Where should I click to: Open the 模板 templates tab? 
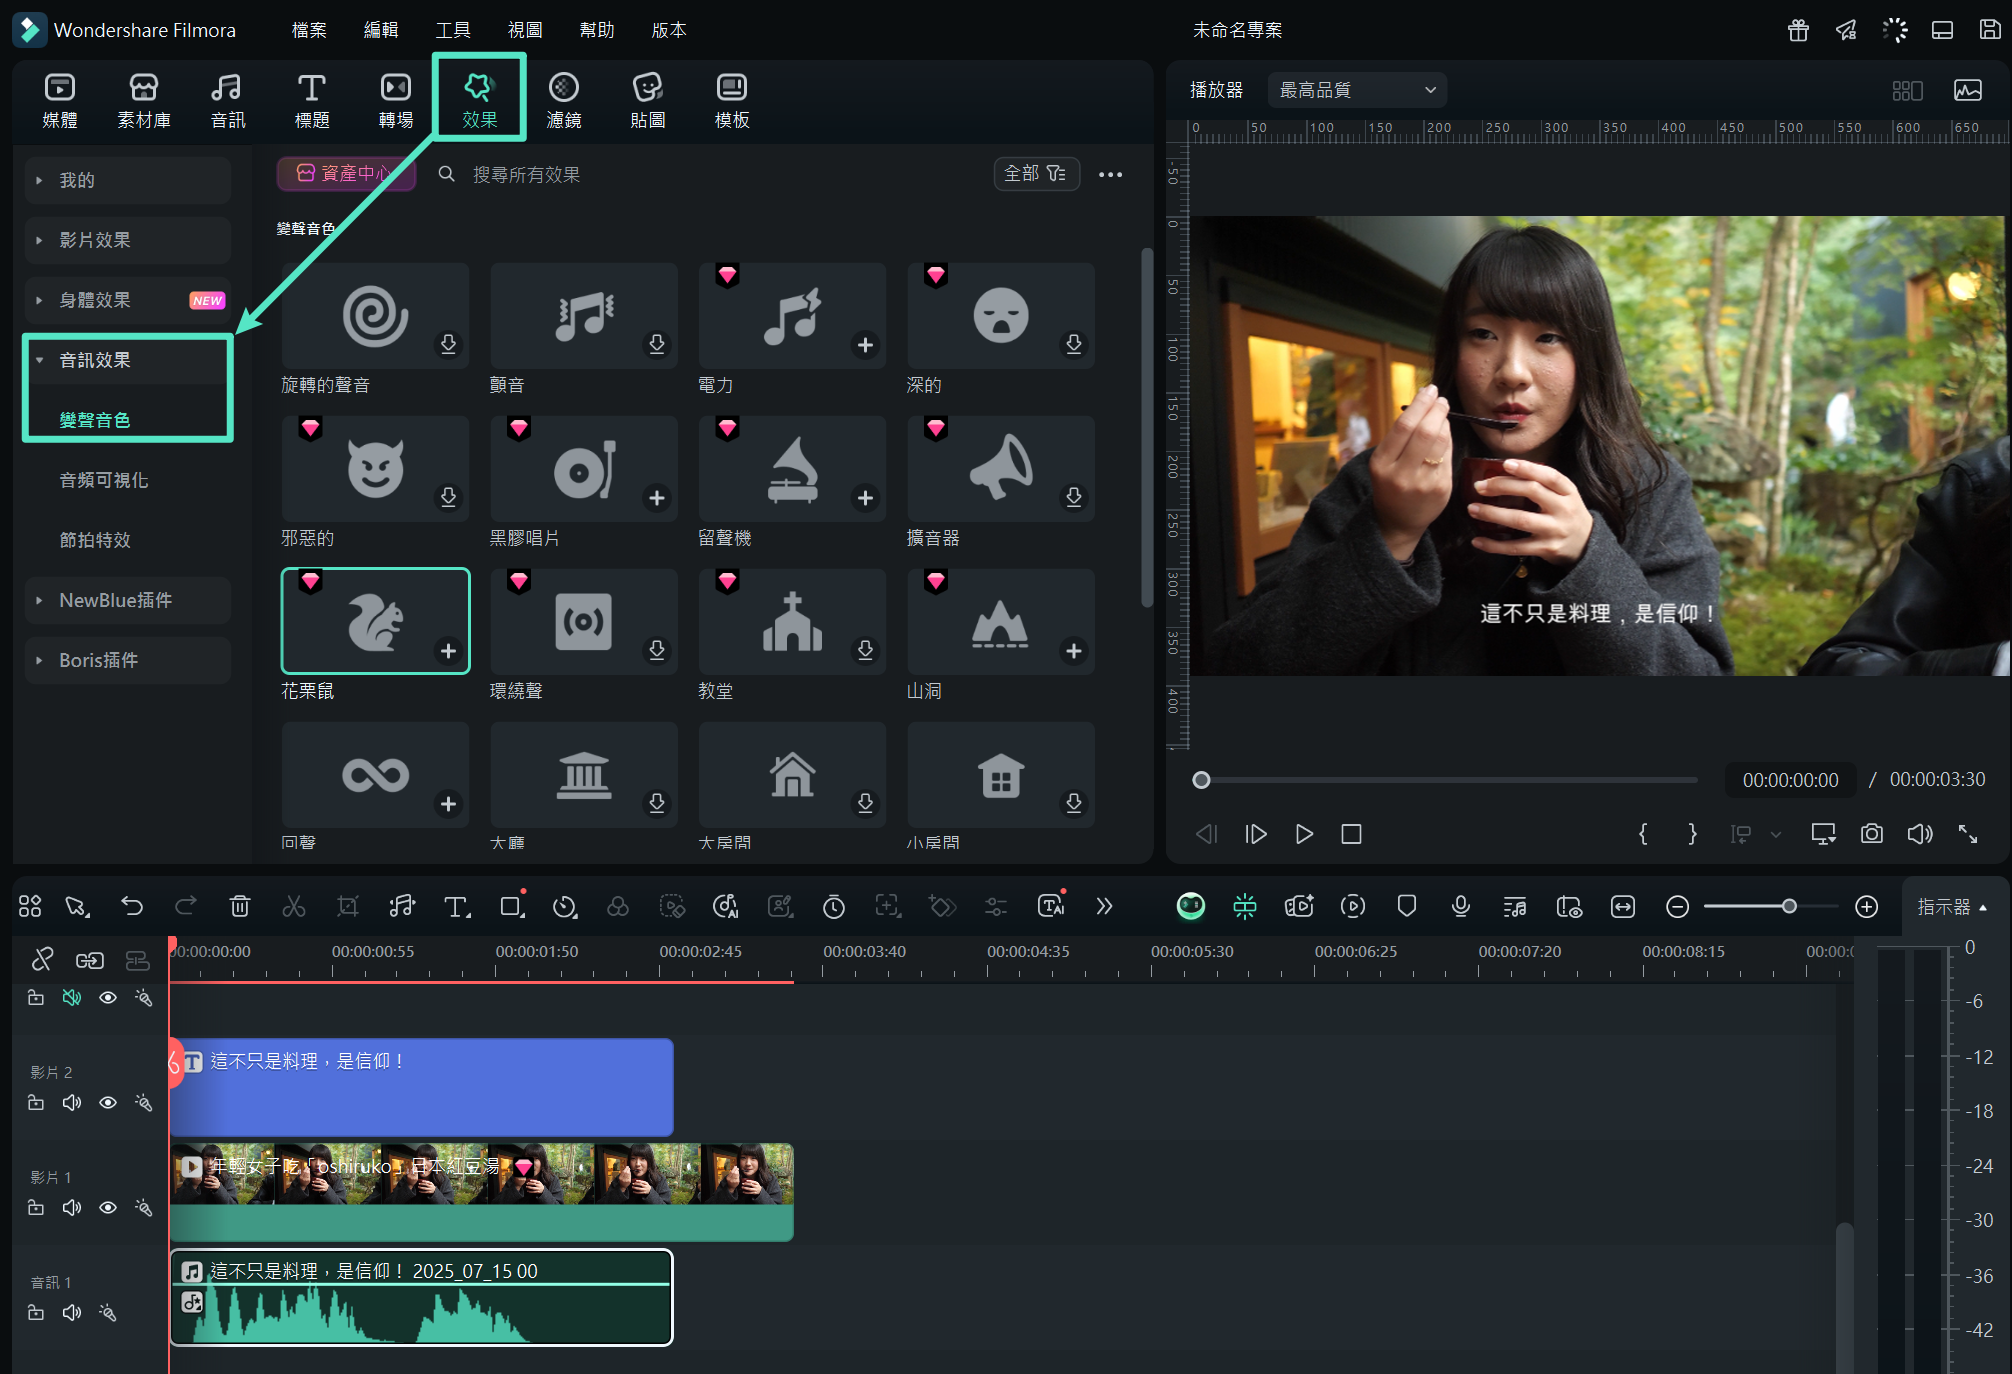tap(732, 101)
